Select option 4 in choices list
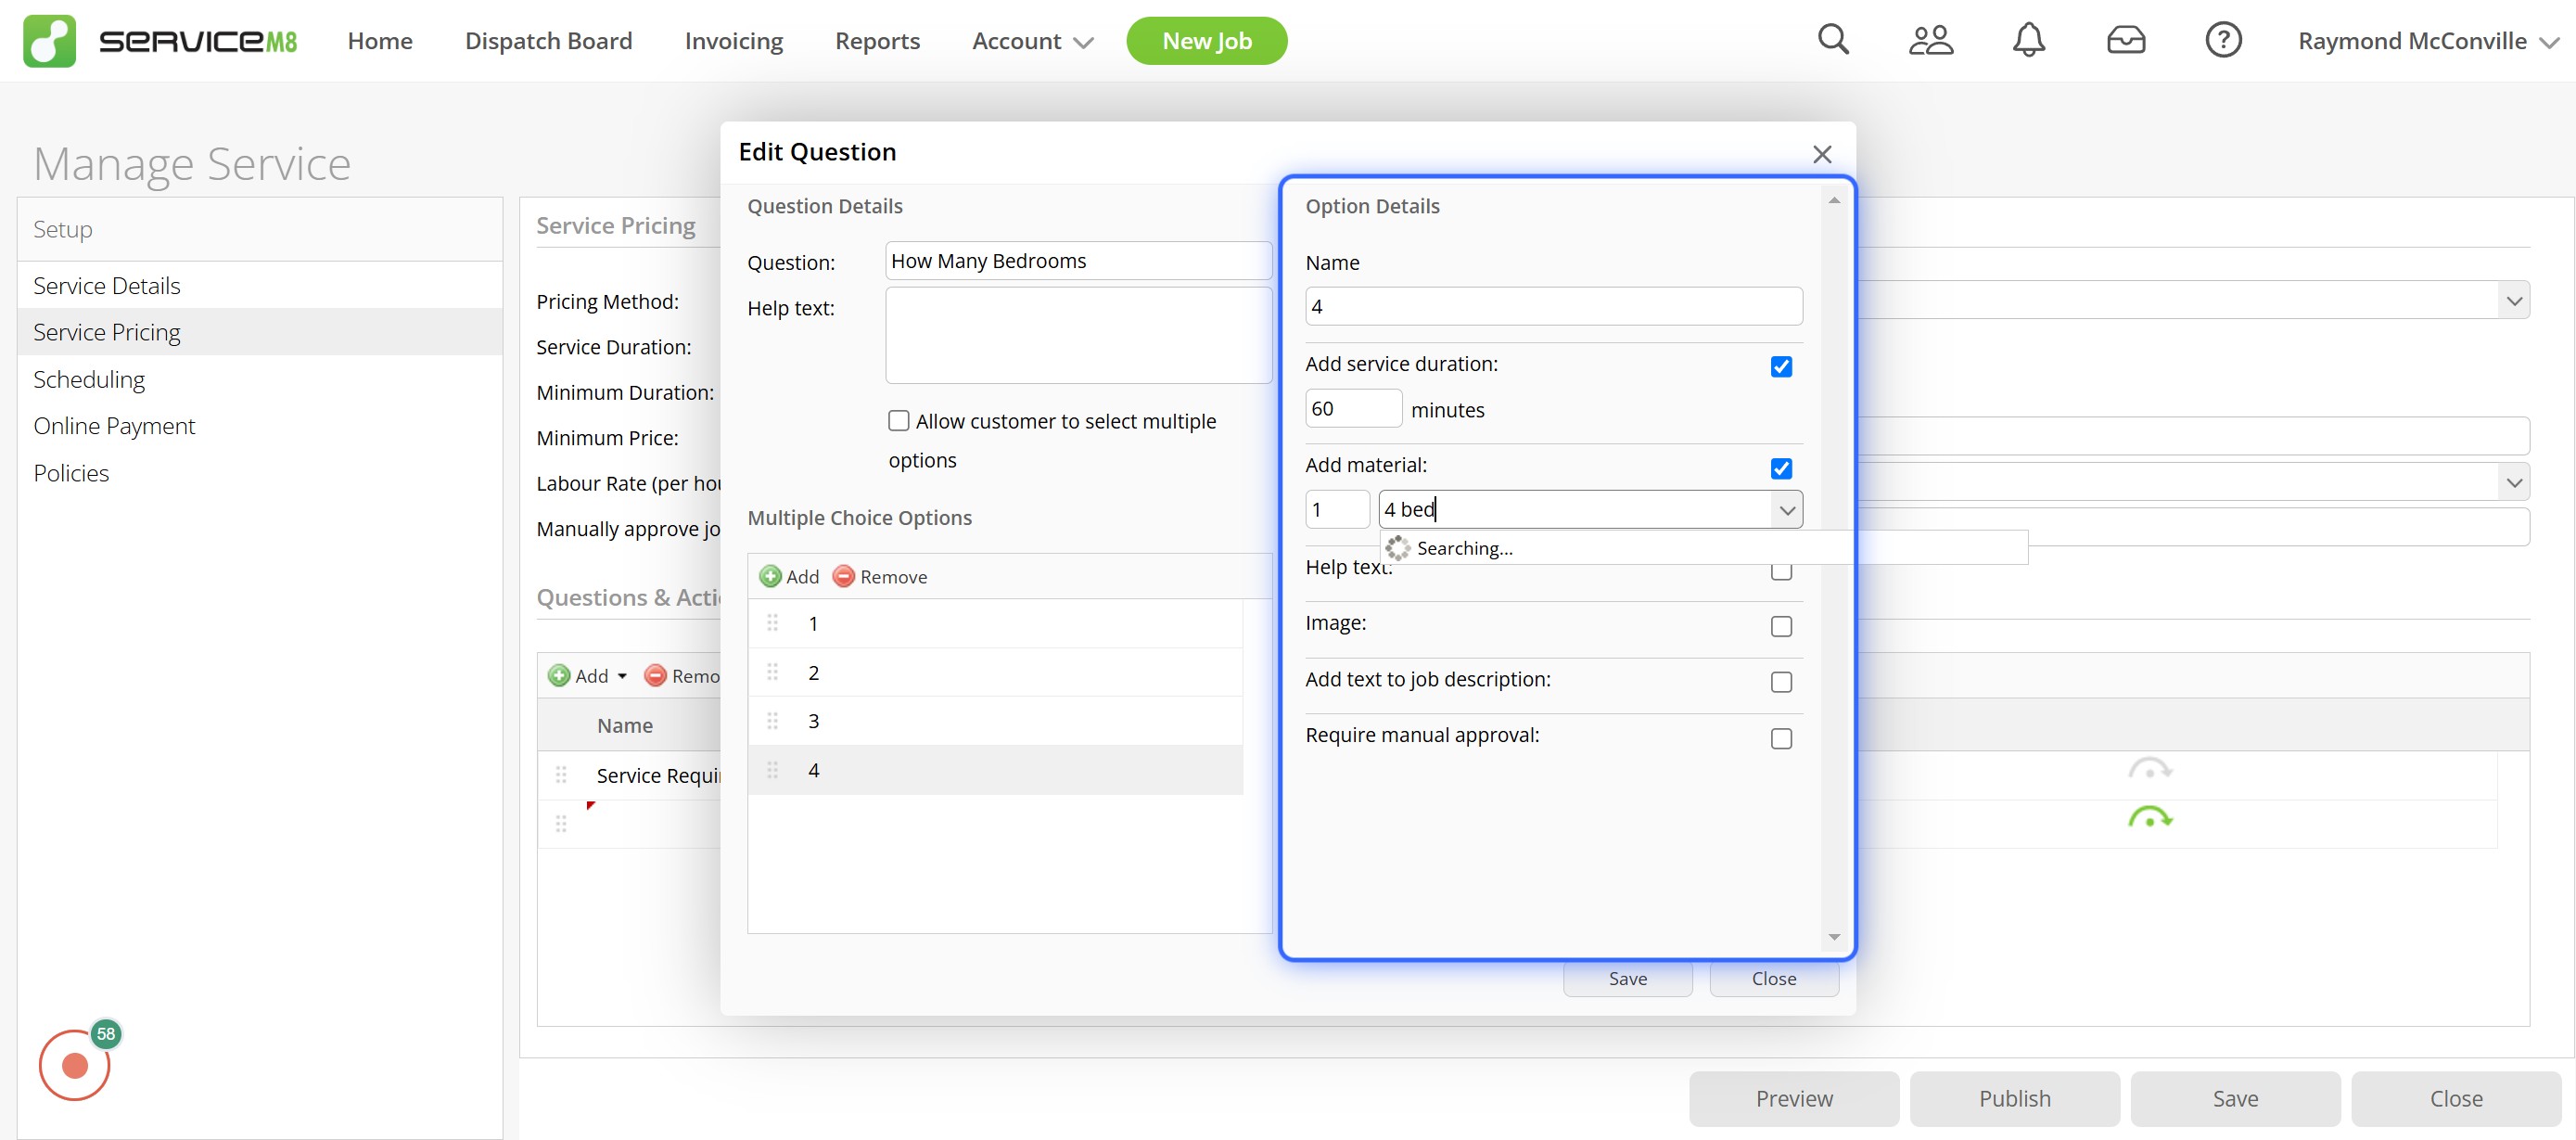 995,769
